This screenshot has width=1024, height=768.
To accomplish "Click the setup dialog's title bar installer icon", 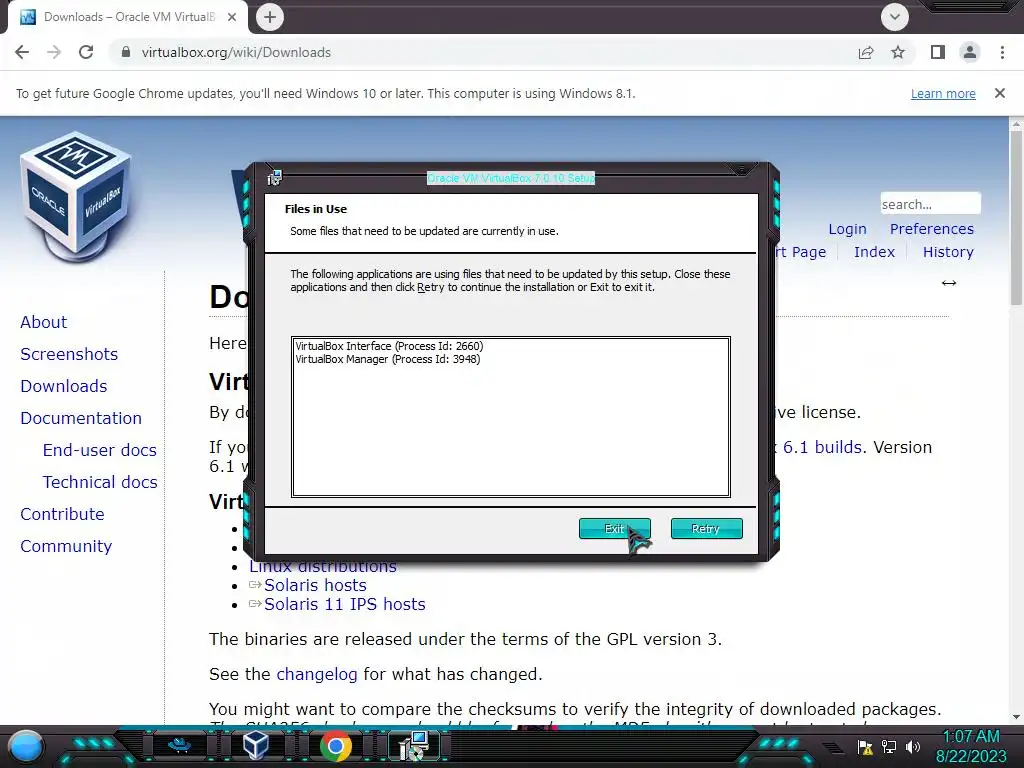I will pyautogui.click(x=274, y=178).
